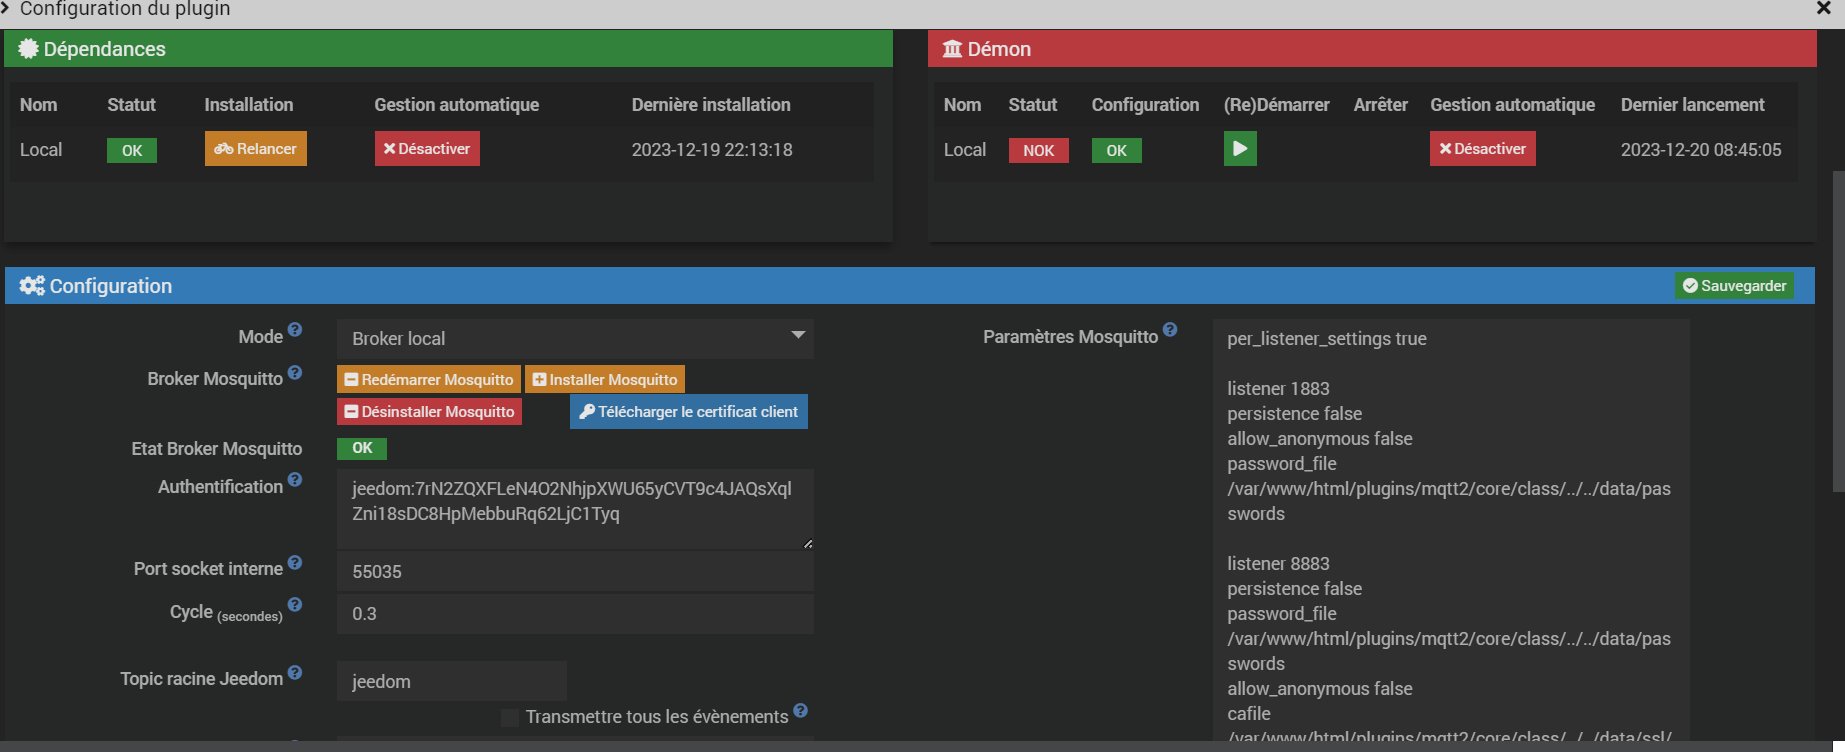This screenshot has width=1845, height=752.
Task: Click the help icon for Port socket interne
Action: point(295,562)
